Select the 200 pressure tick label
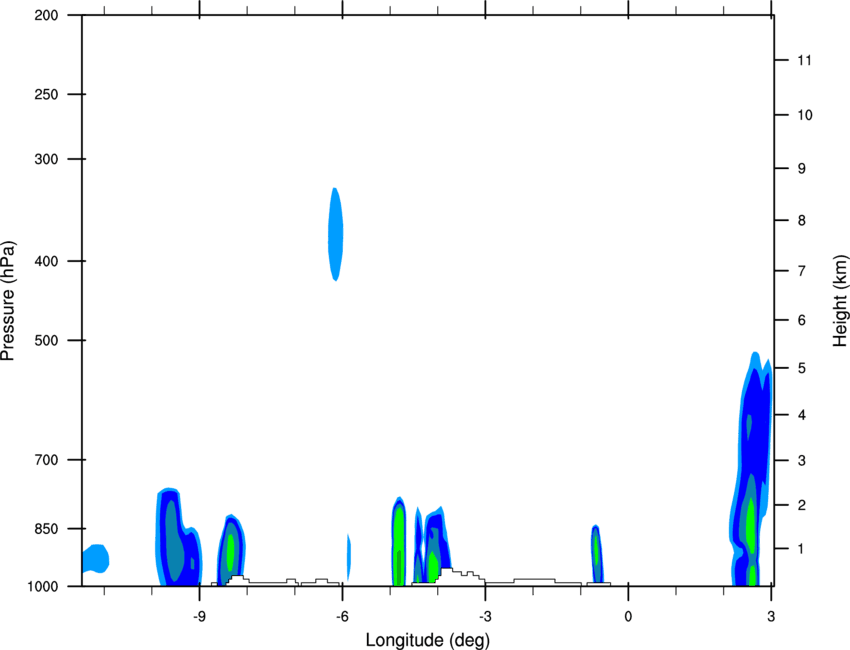Viewport: 850px width, 650px height. [46, 15]
